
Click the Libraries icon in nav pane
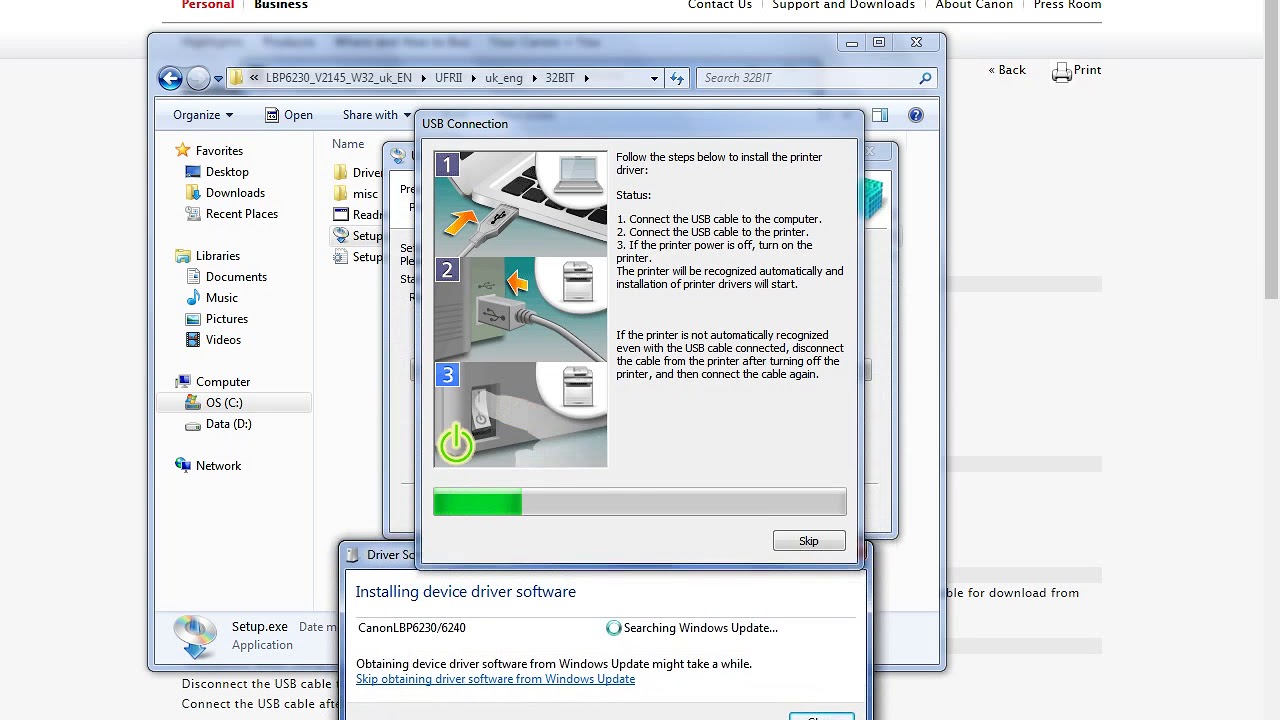182,256
